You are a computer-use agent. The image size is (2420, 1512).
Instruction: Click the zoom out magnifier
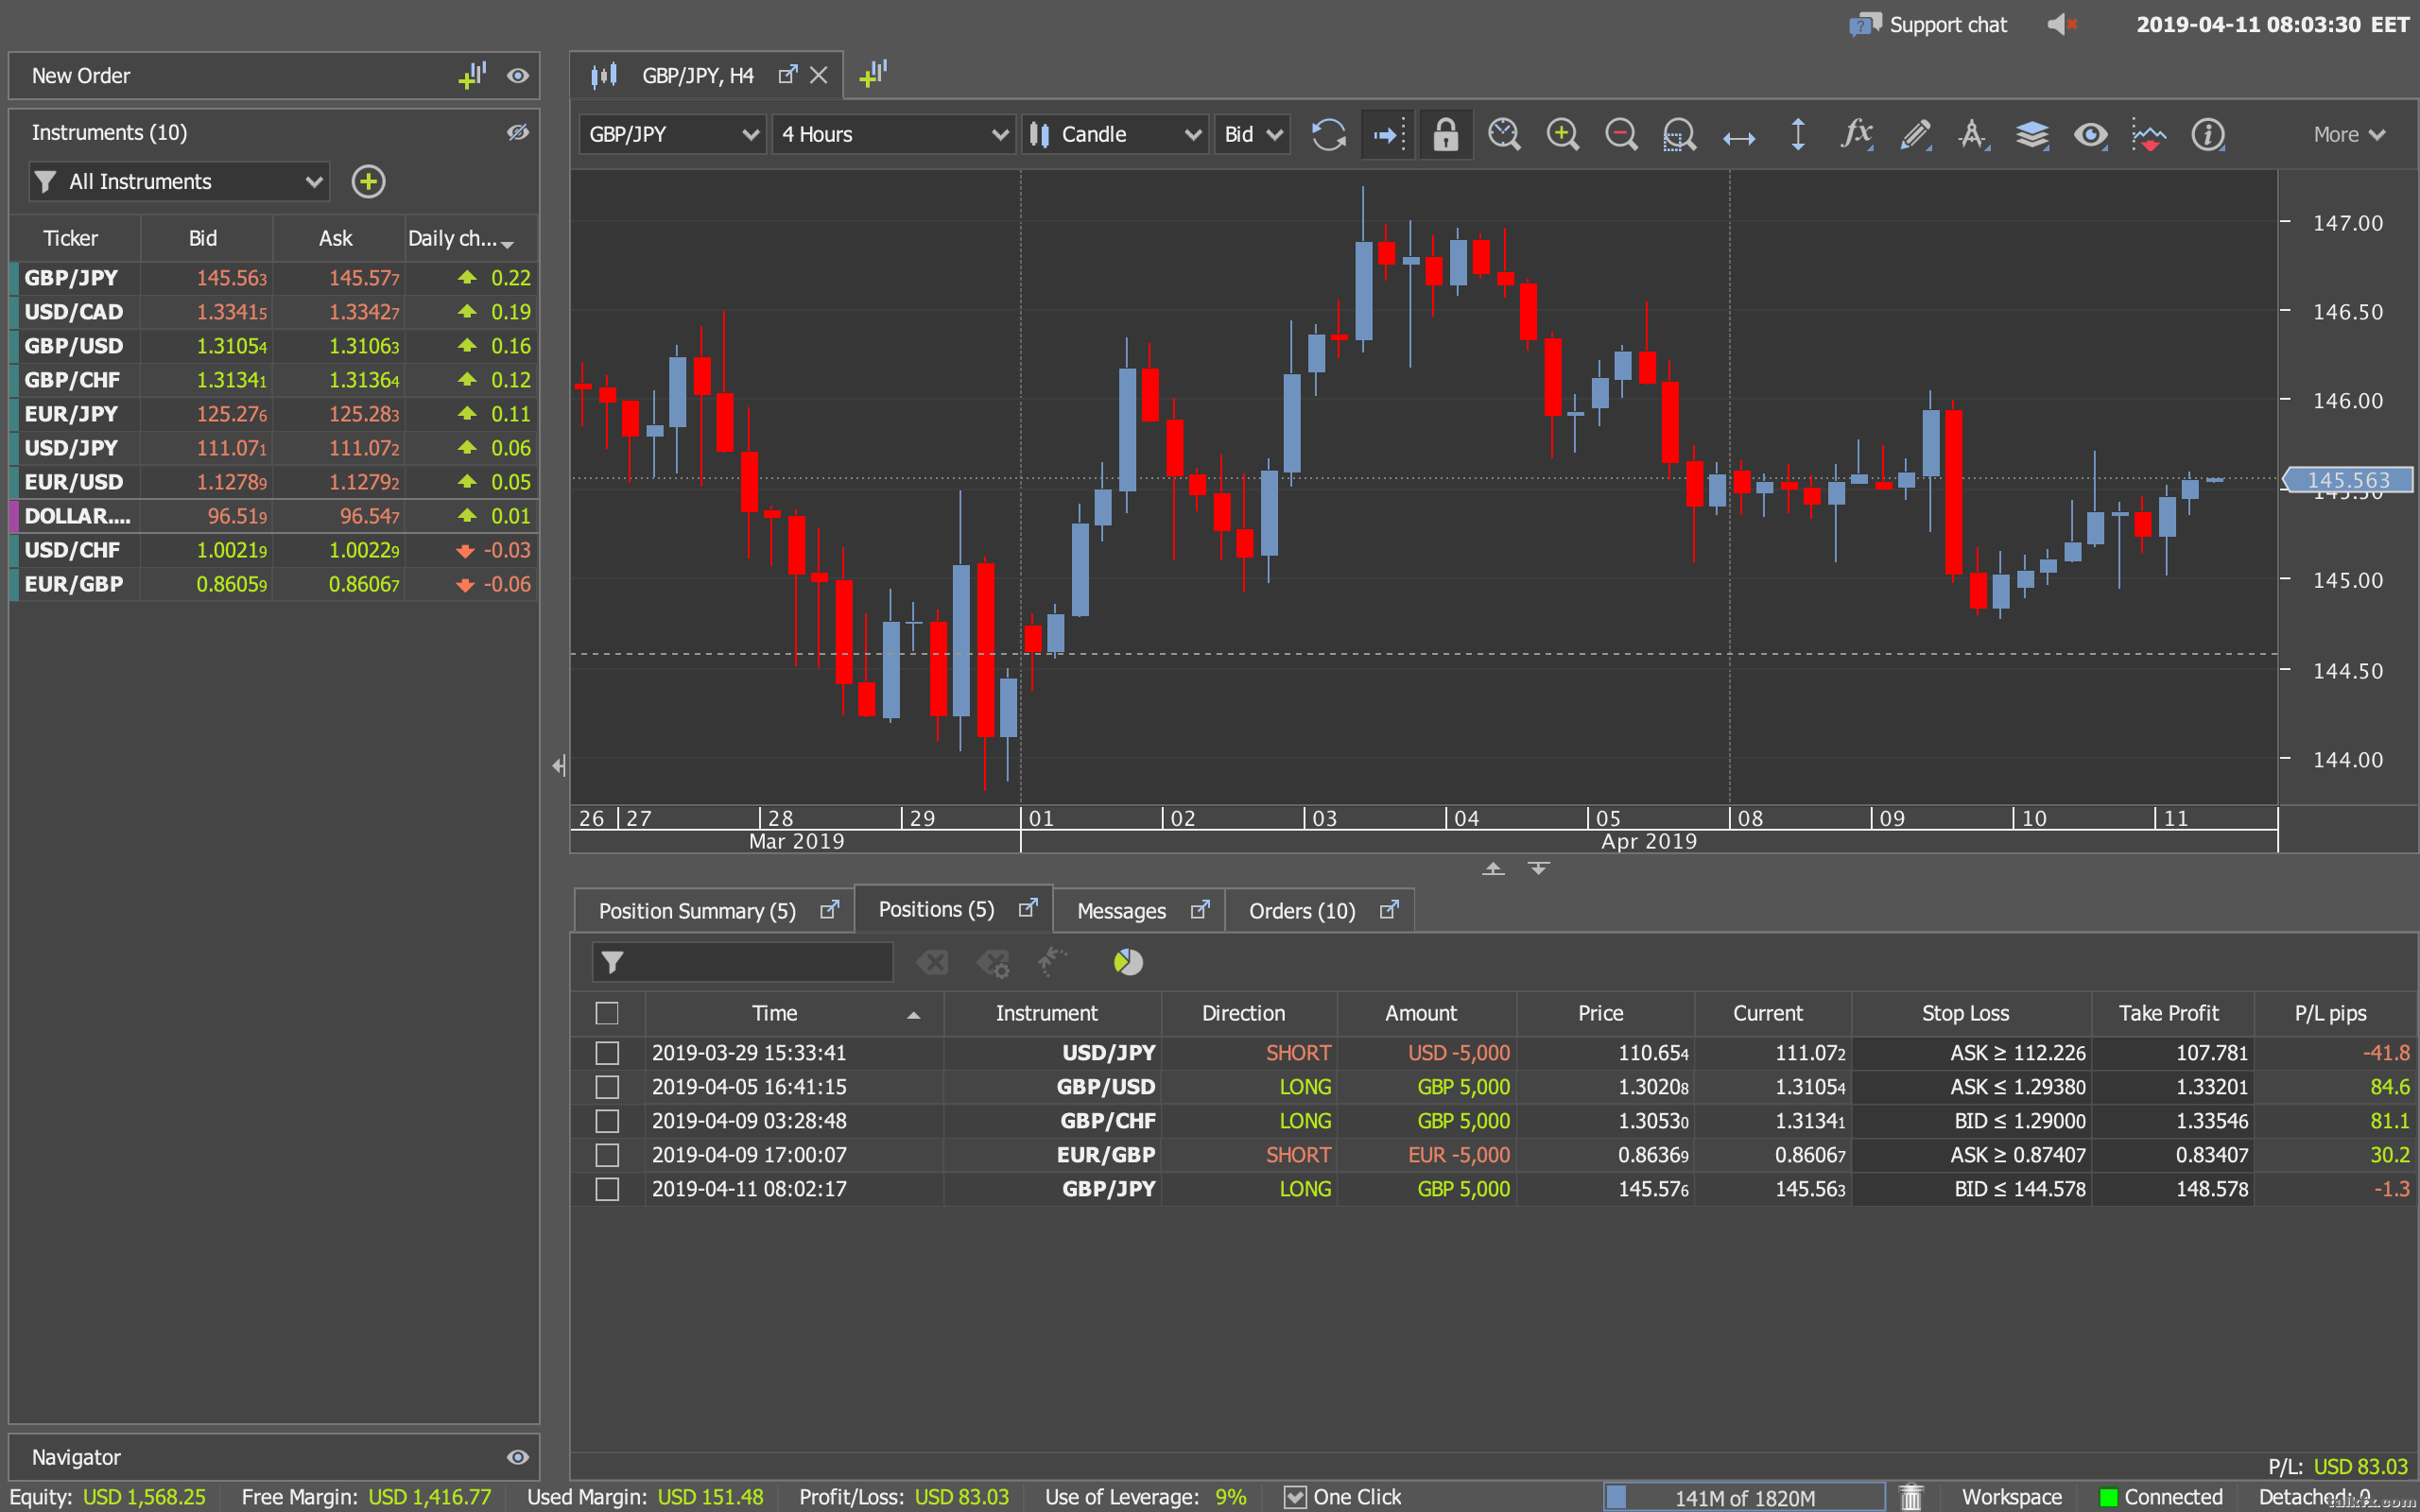coord(1621,134)
